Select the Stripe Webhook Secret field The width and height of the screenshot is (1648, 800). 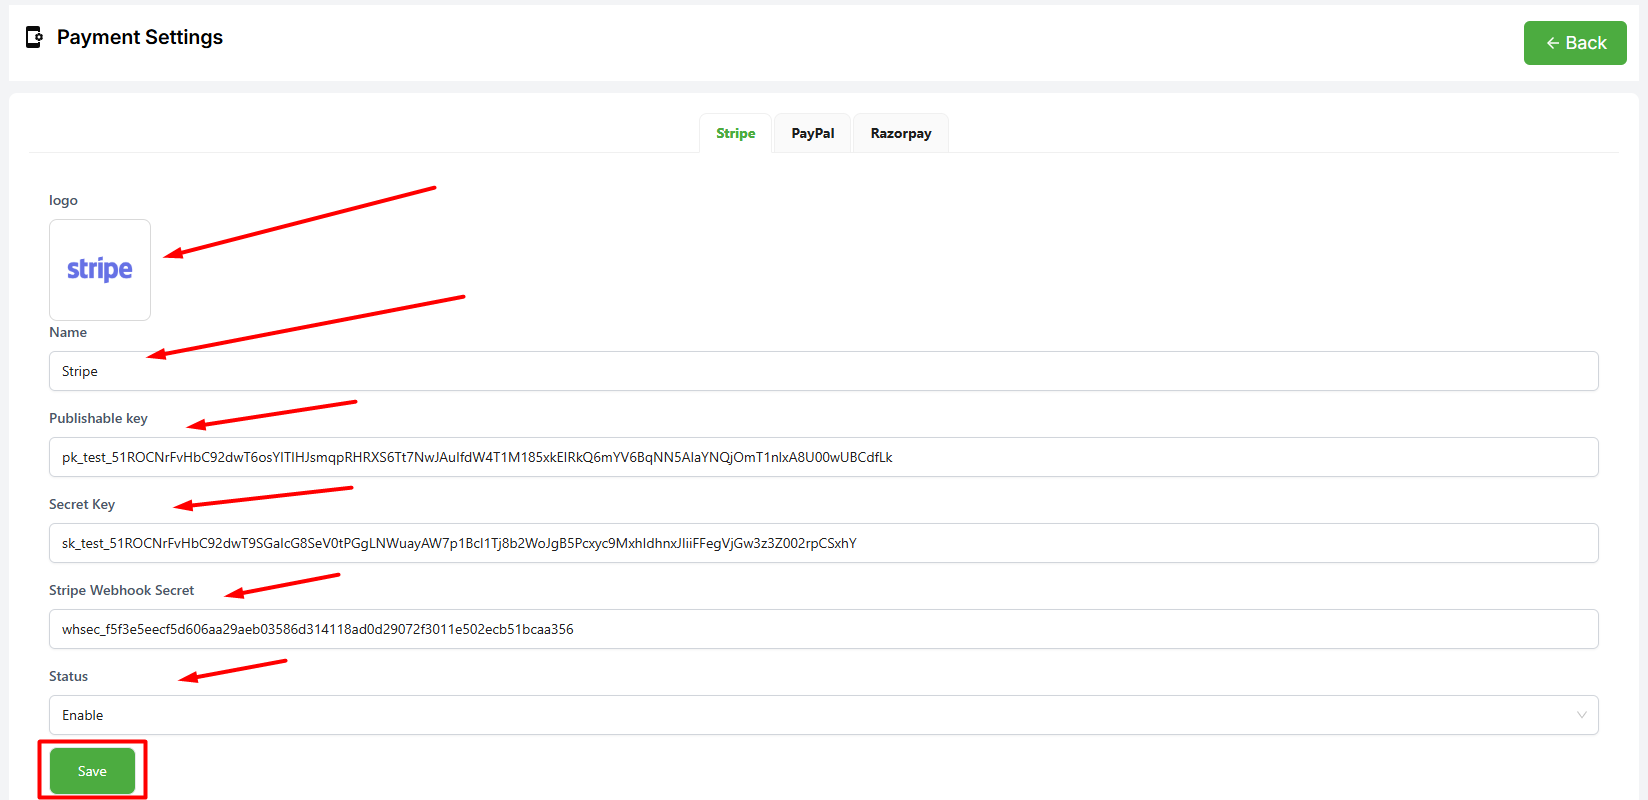824,629
